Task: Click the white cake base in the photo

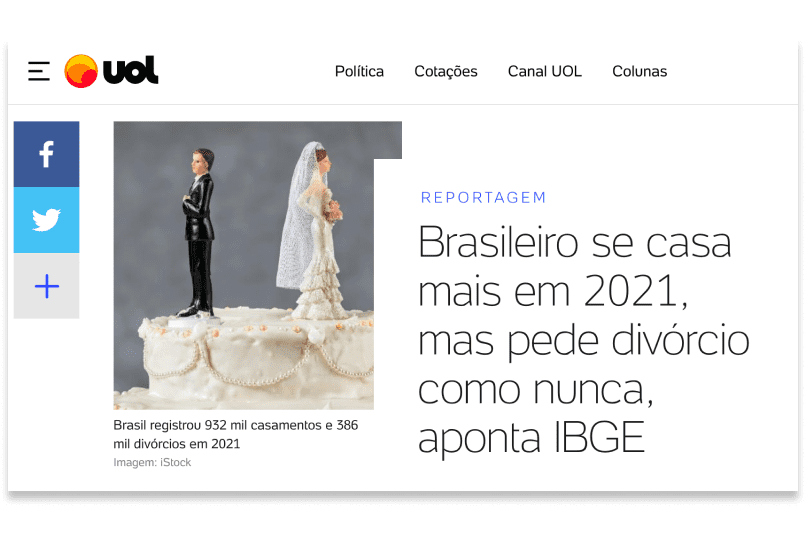Action: [x=255, y=360]
